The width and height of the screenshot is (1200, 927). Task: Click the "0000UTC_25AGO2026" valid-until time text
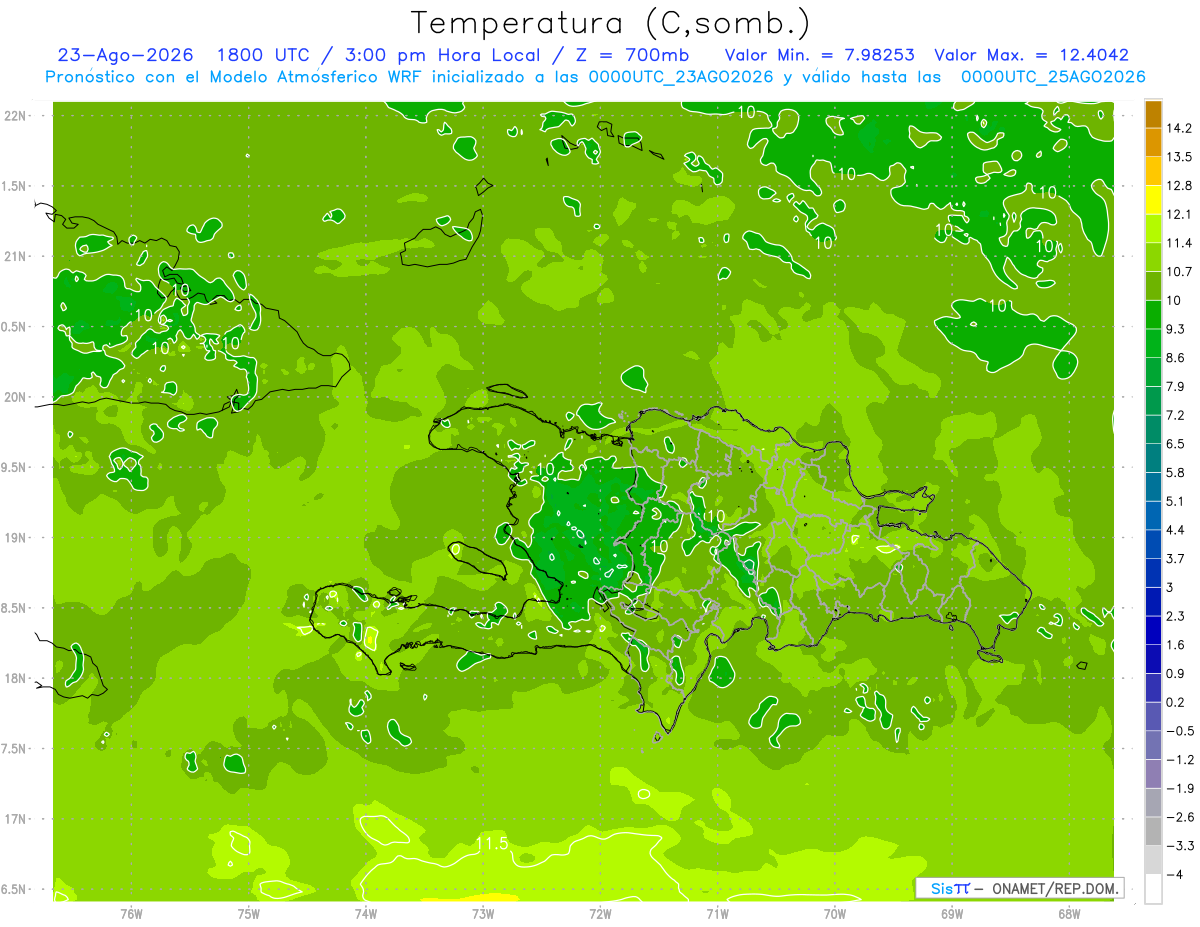[x=1052, y=77]
